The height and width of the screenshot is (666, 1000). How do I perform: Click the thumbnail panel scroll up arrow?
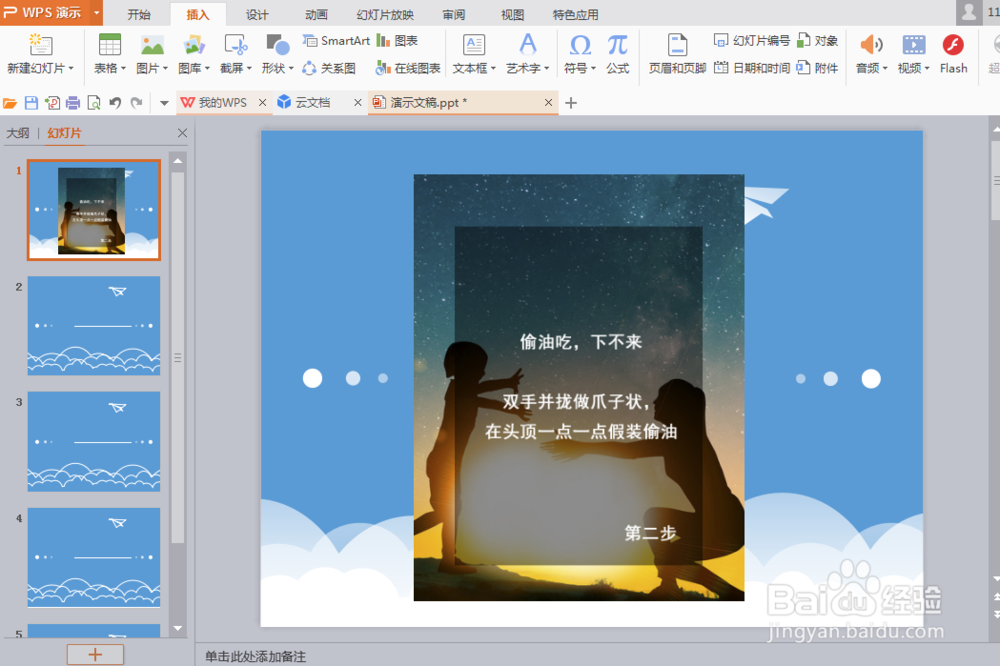pyautogui.click(x=178, y=161)
